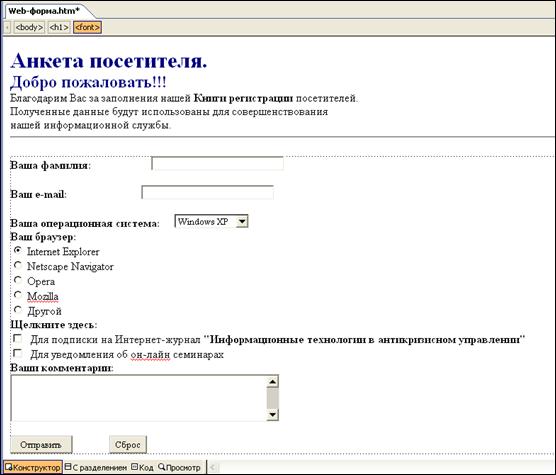
Task: Click the text нашей информационной службы.
Action: pos(90,125)
